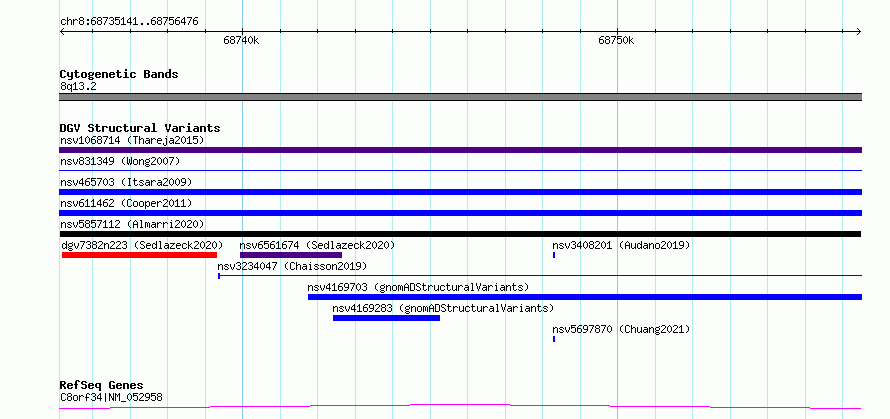Click the nsv831349 (Wong2007) label
This screenshot has width=890, height=419.
click(x=120, y=161)
